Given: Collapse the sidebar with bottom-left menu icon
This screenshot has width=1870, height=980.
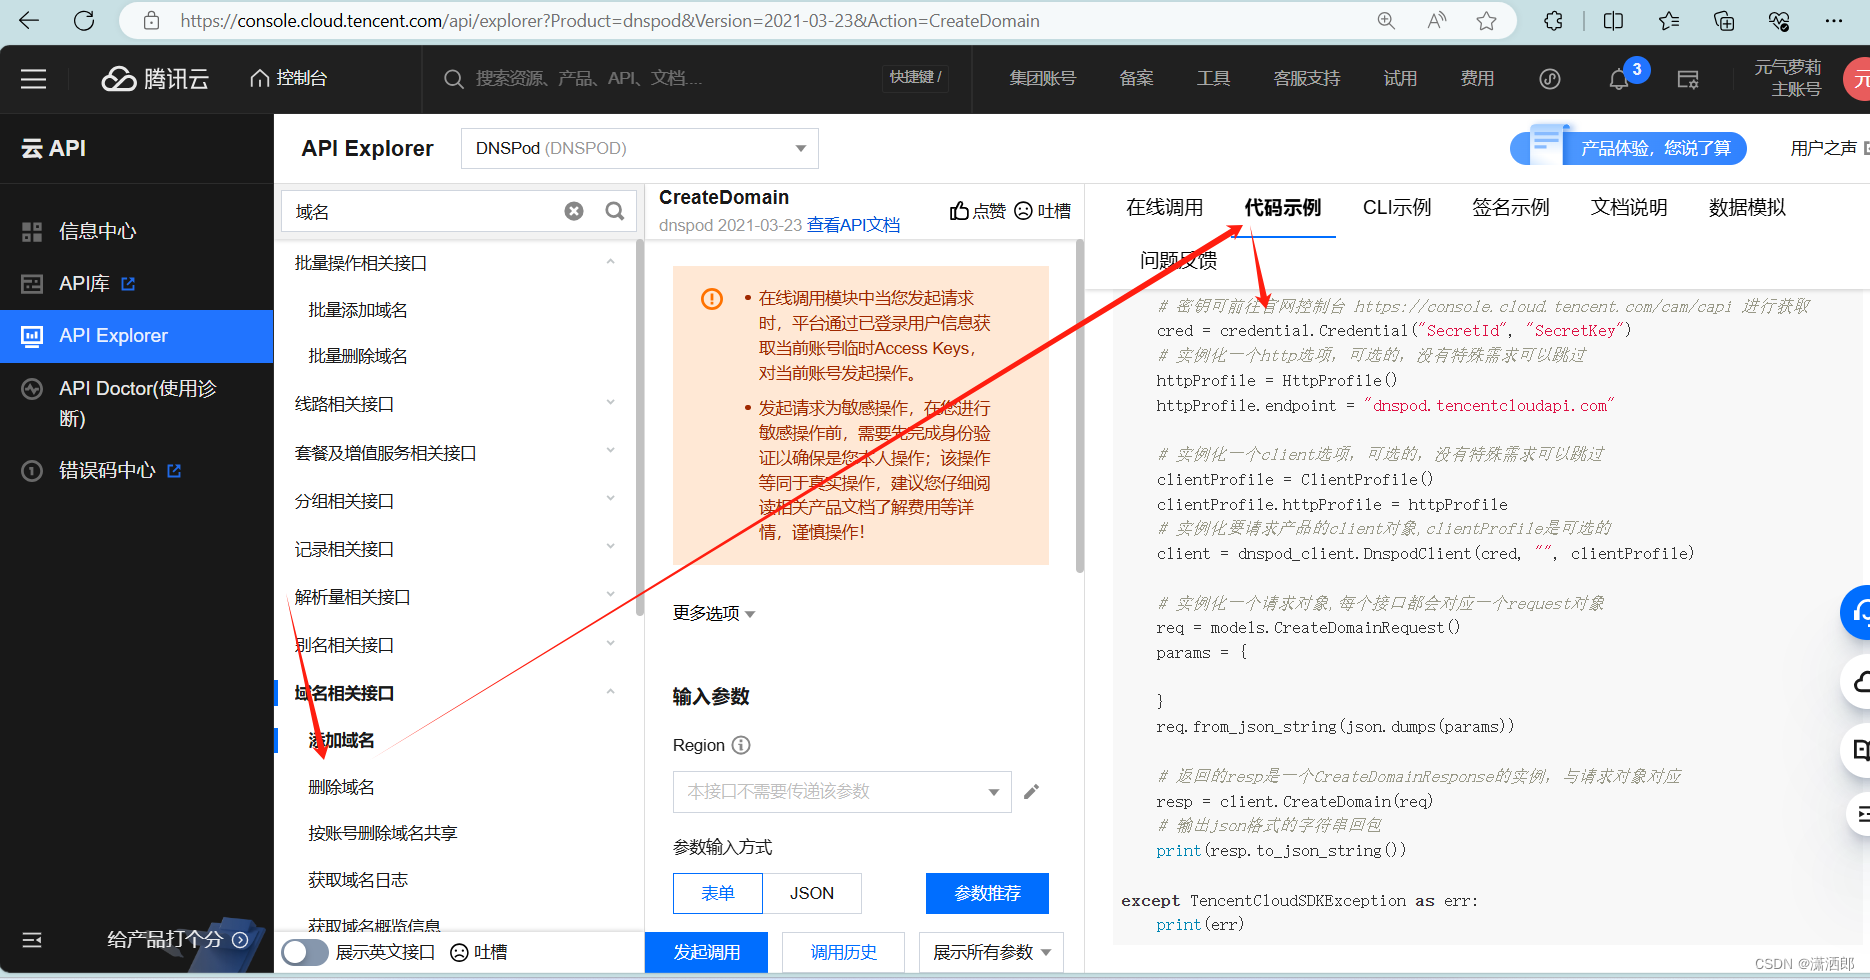Looking at the screenshot, I should click(32, 940).
